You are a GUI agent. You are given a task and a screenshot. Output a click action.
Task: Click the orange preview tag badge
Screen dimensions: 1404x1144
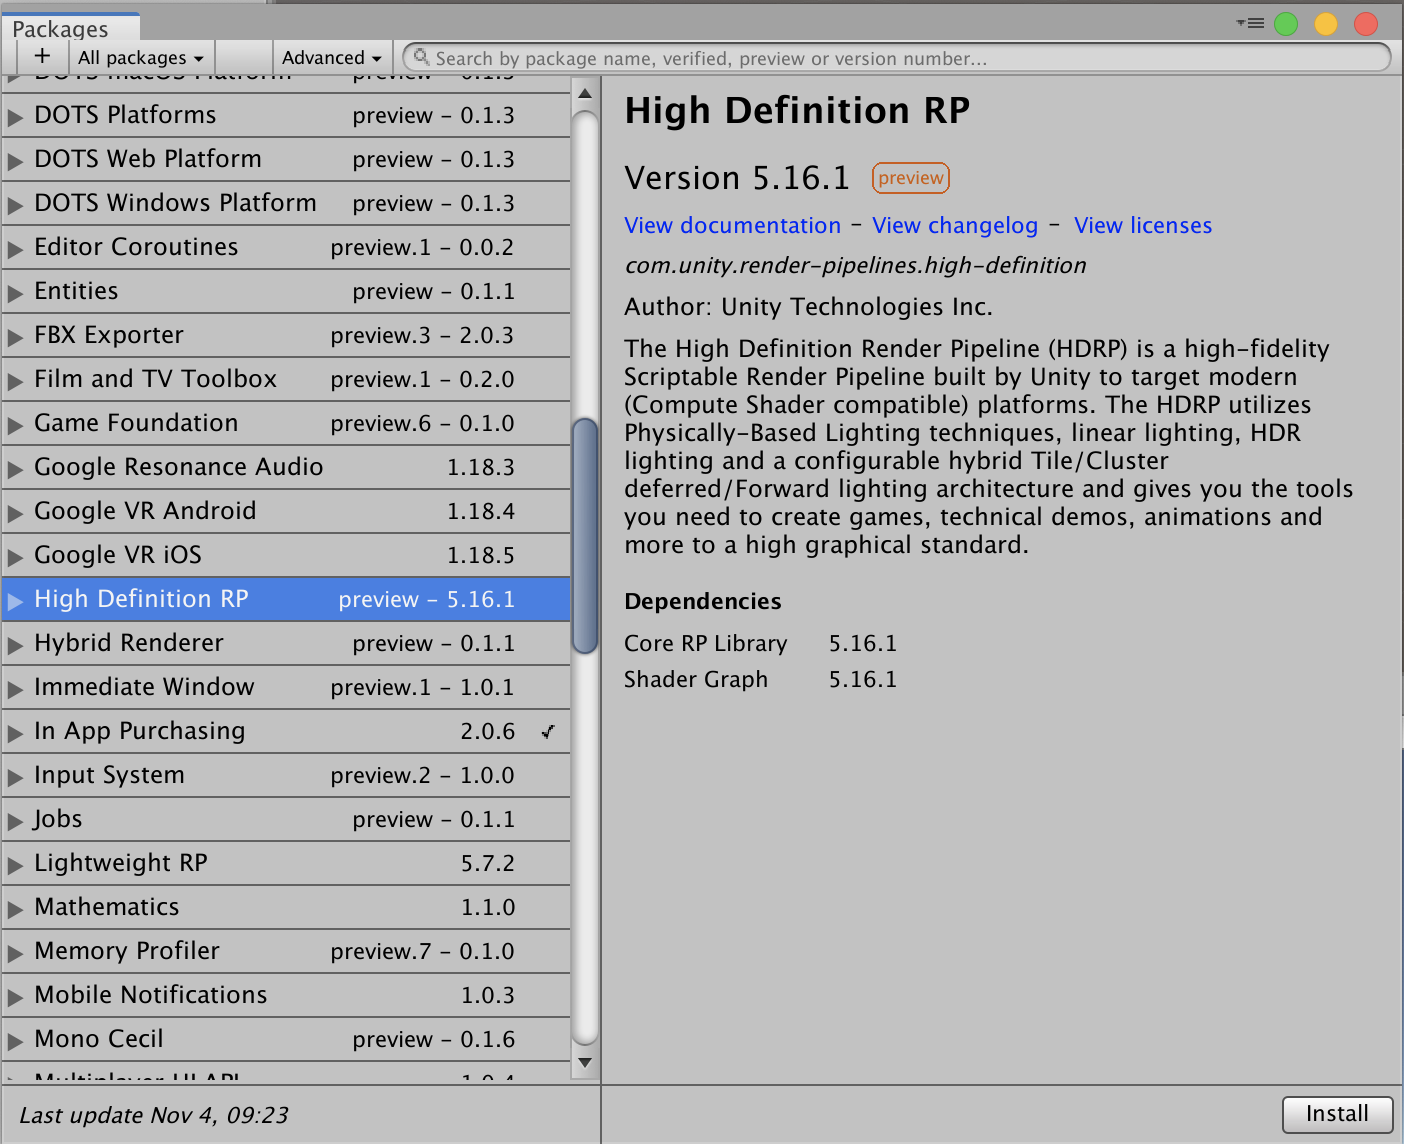point(910,178)
